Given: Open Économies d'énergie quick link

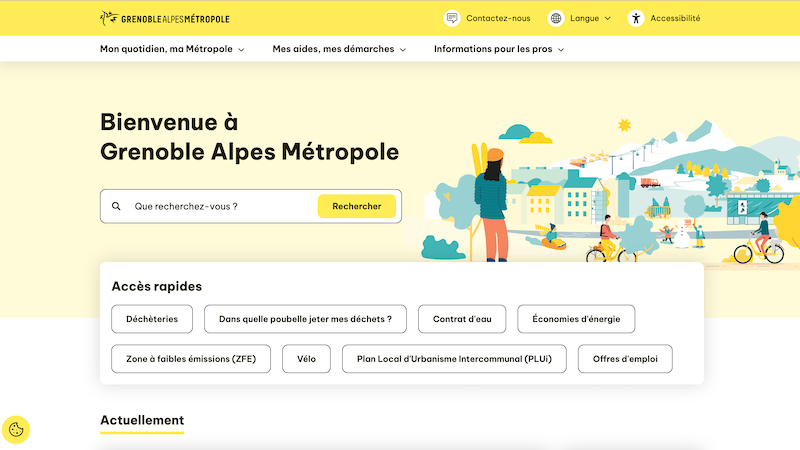Looking at the screenshot, I should (576, 319).
